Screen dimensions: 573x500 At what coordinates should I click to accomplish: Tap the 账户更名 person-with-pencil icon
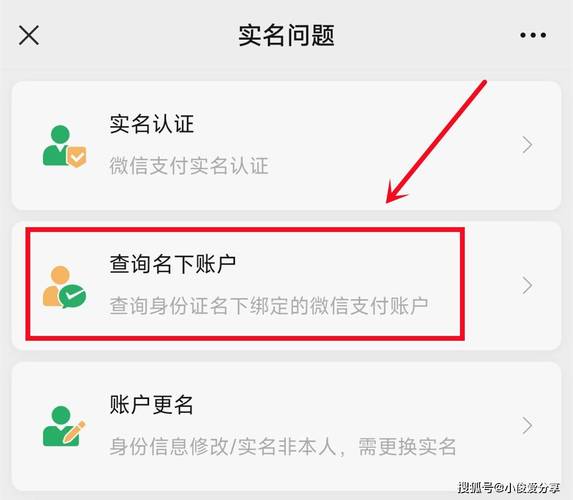point(65,426)
